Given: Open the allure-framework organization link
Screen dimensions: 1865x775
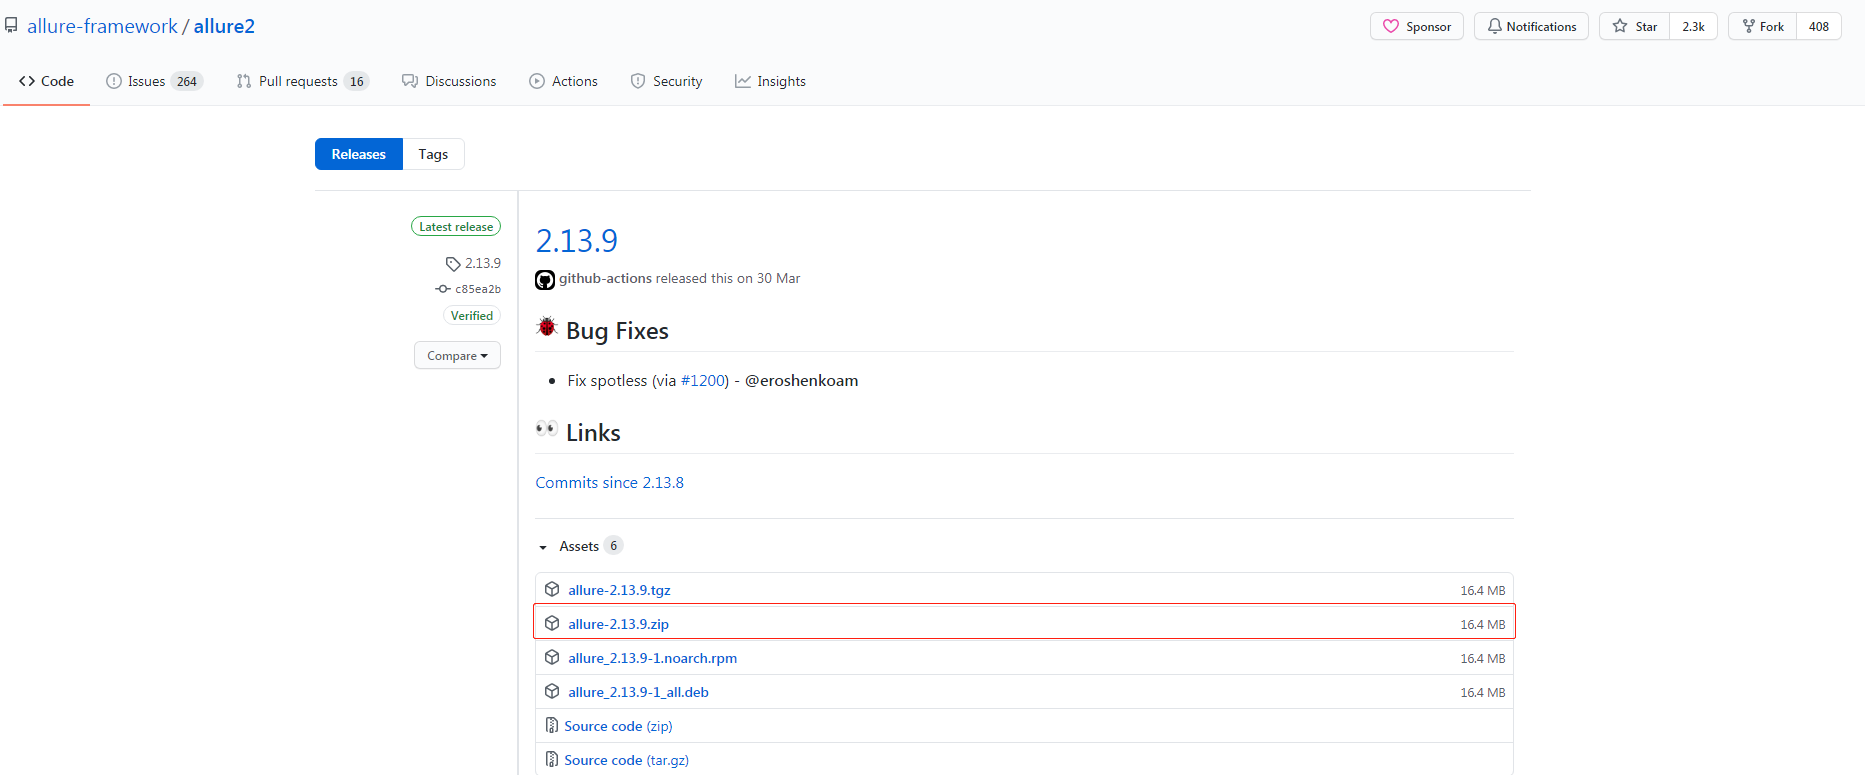Looking at the screenshot, I should click(102, 26).
